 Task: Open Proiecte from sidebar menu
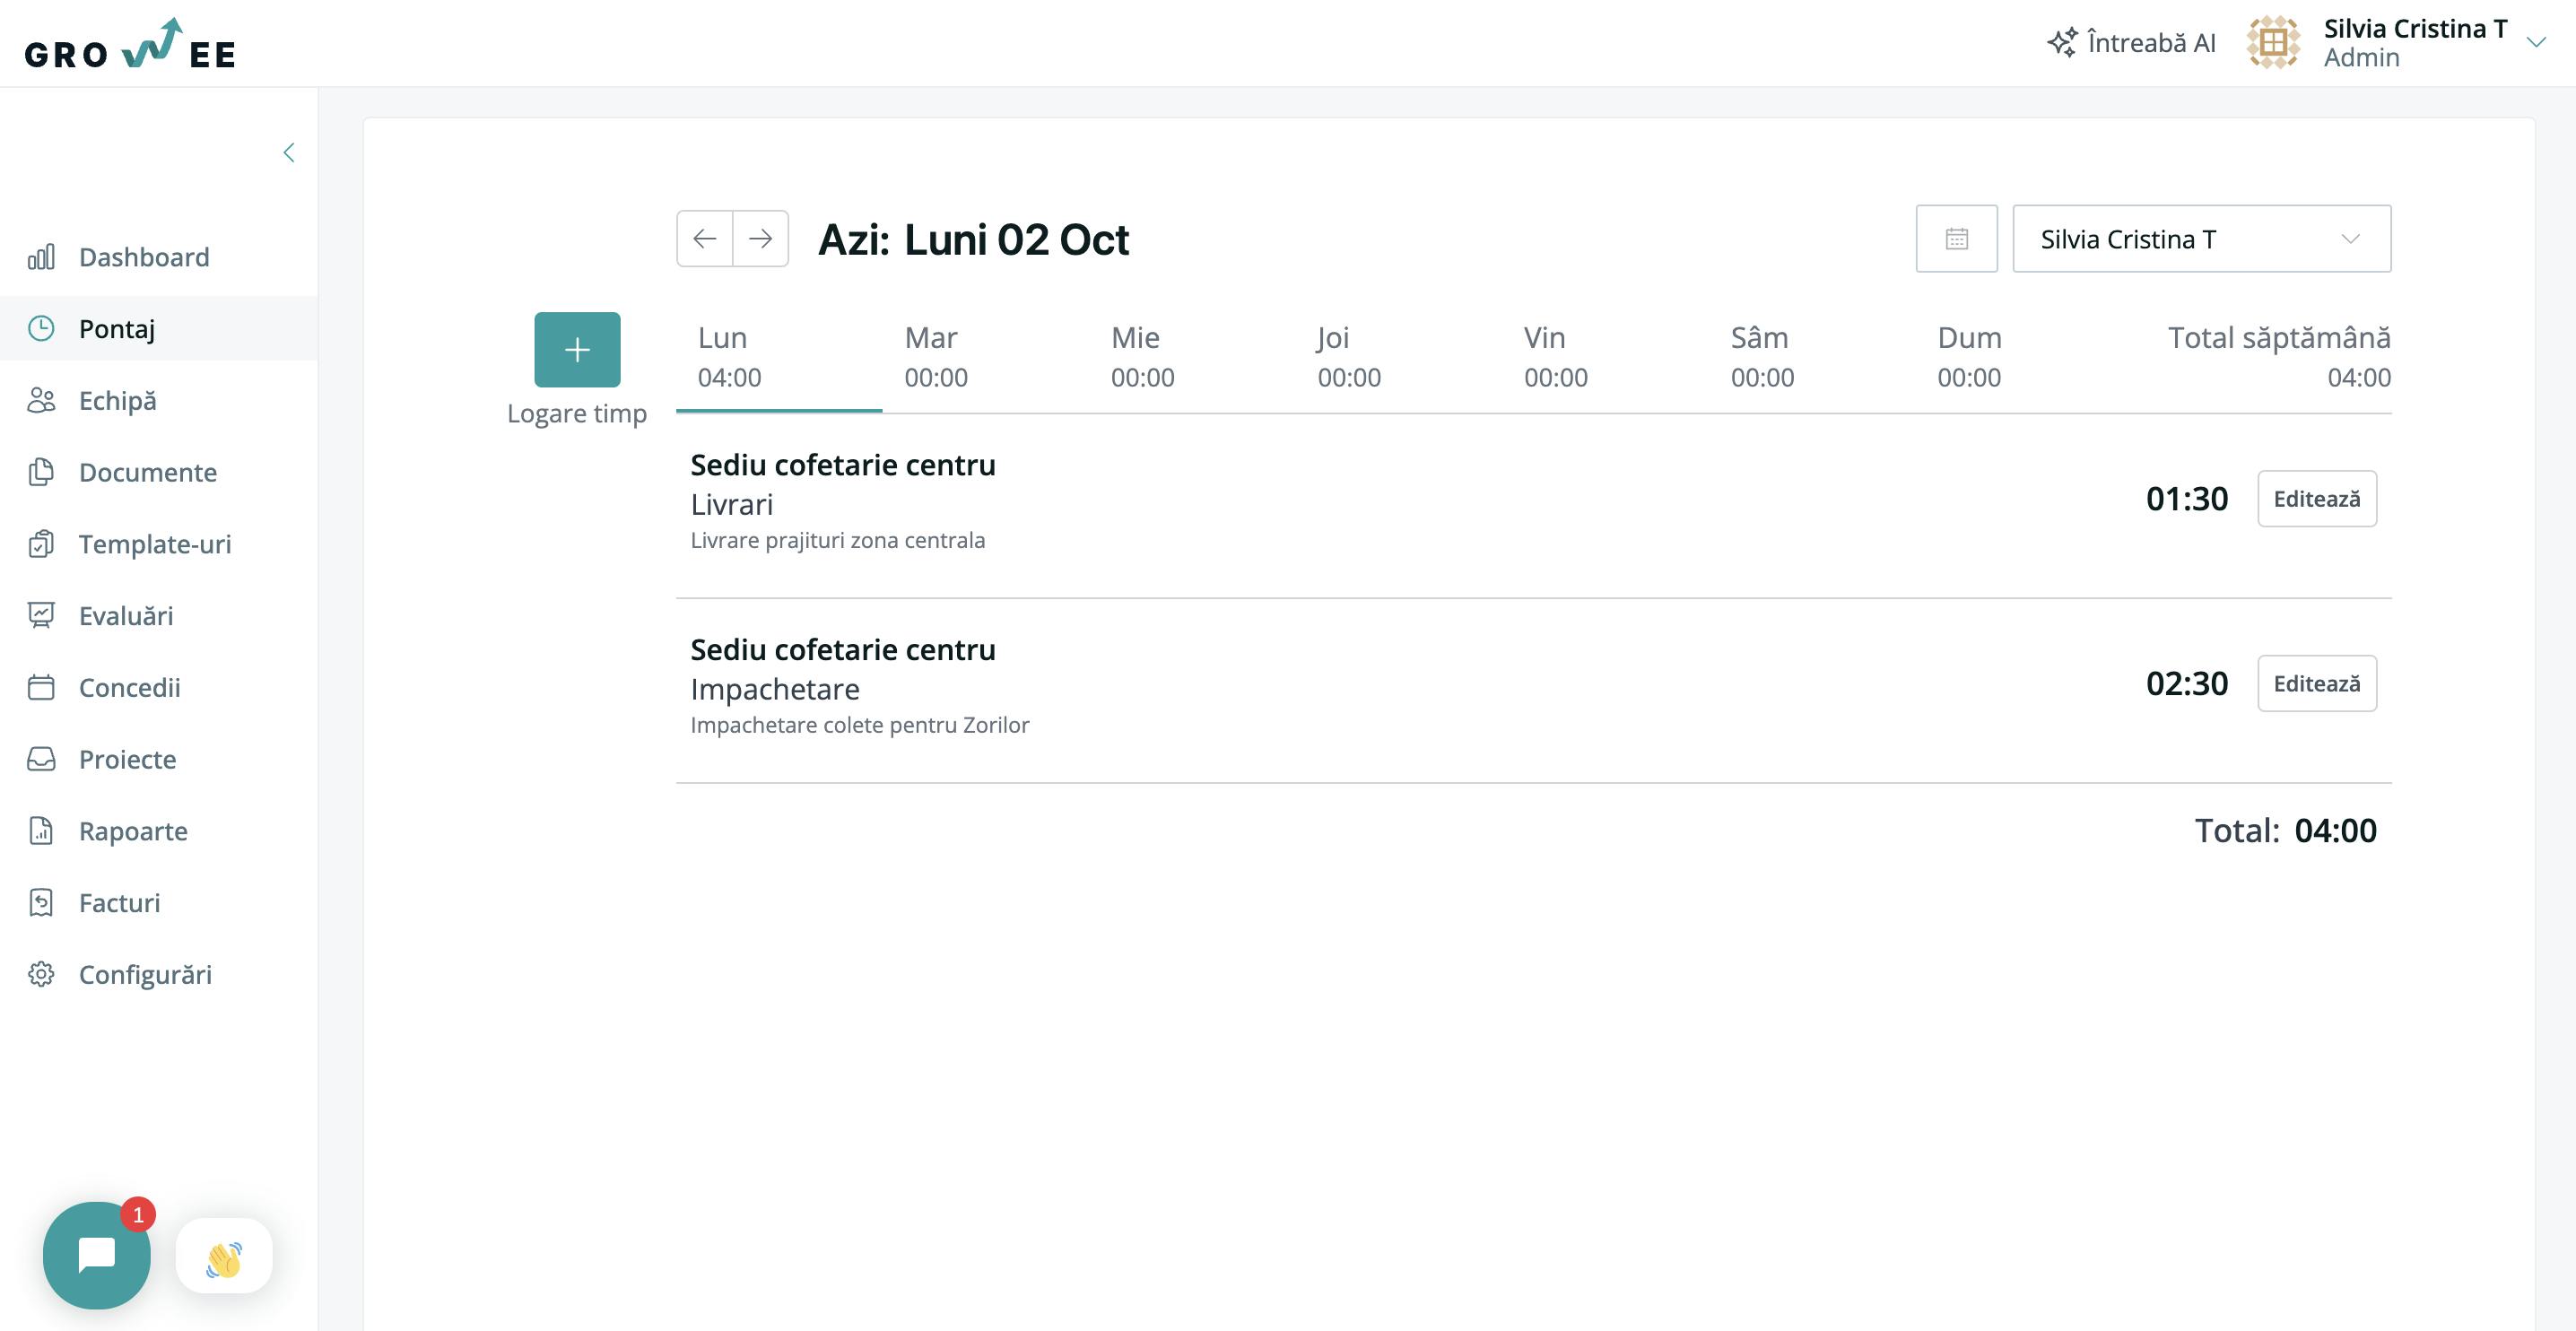127,757
